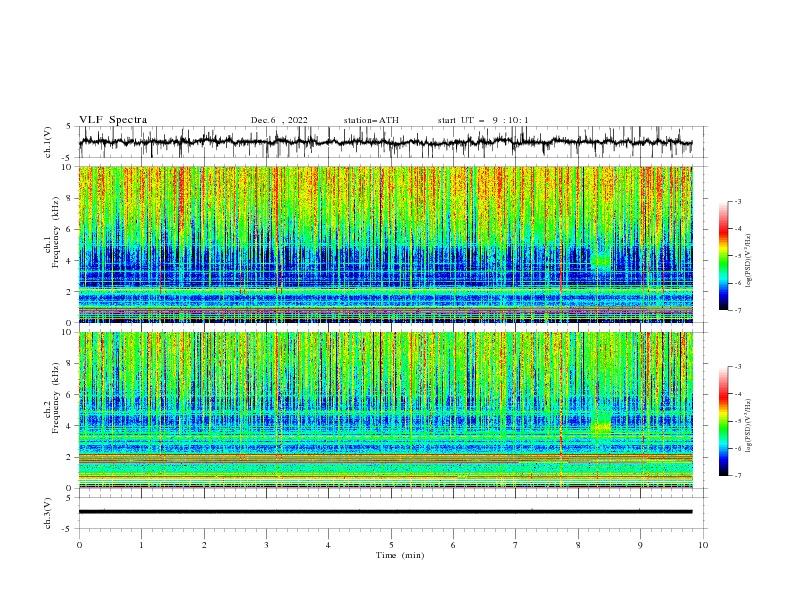Click the "-7" tick on ch.1 colorbar

737,310
